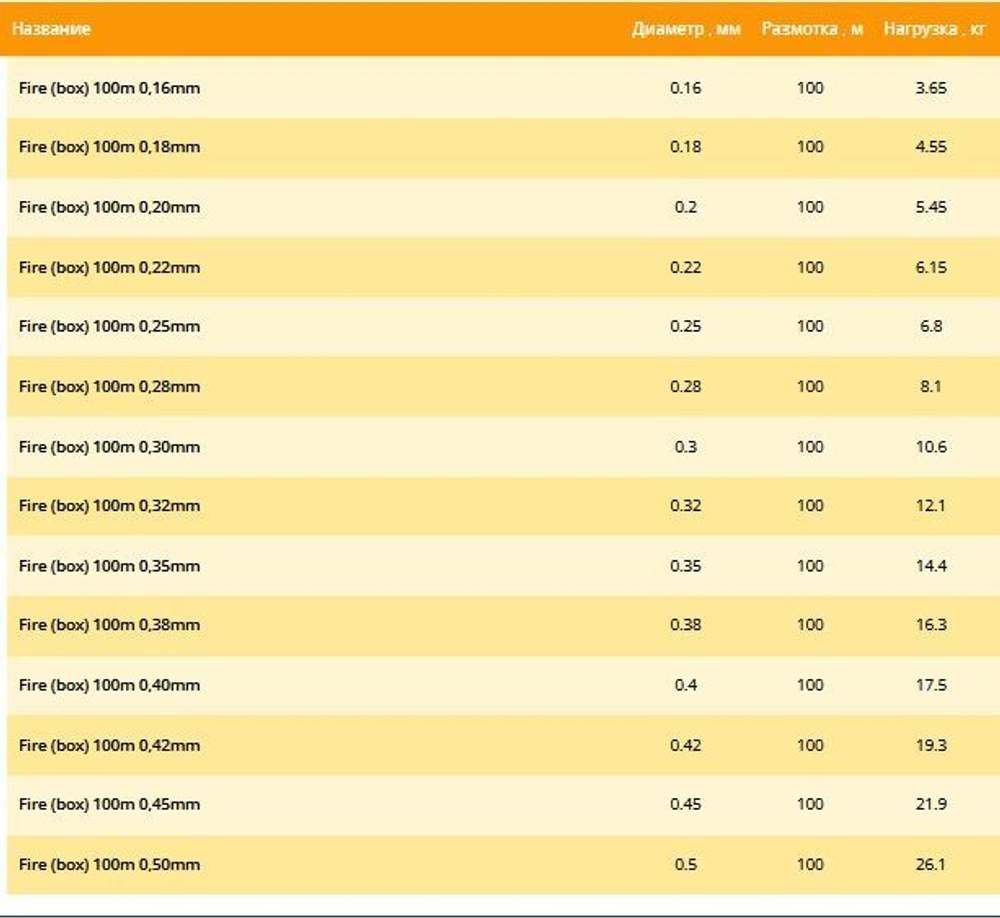This screenshot has width=1000, height=918.
Task: Click load value 19.3
Action: coord(931,745)
